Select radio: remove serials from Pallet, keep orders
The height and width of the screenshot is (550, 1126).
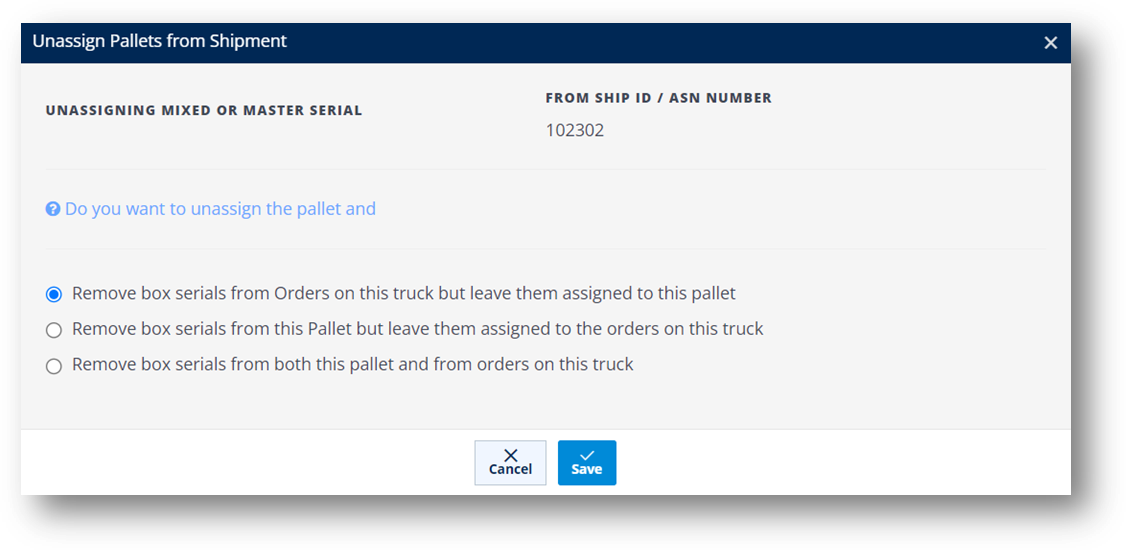(x=54, y=330)
